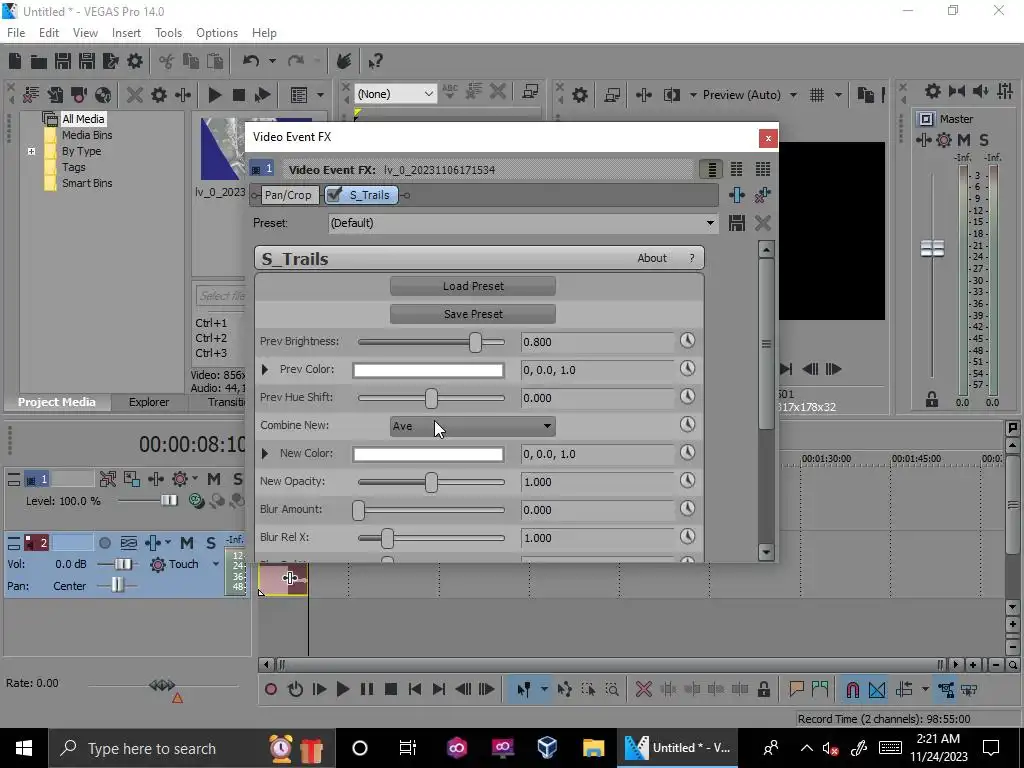Click the Delete X icon in edit toolbar

643,689
